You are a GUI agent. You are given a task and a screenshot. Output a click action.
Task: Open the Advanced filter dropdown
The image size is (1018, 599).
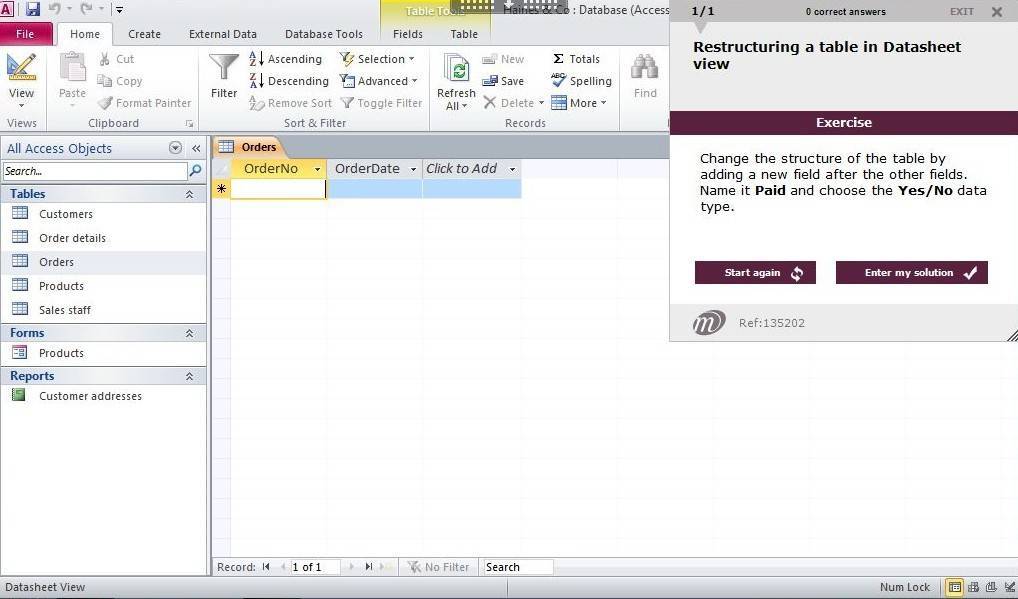tap(379, 81)
